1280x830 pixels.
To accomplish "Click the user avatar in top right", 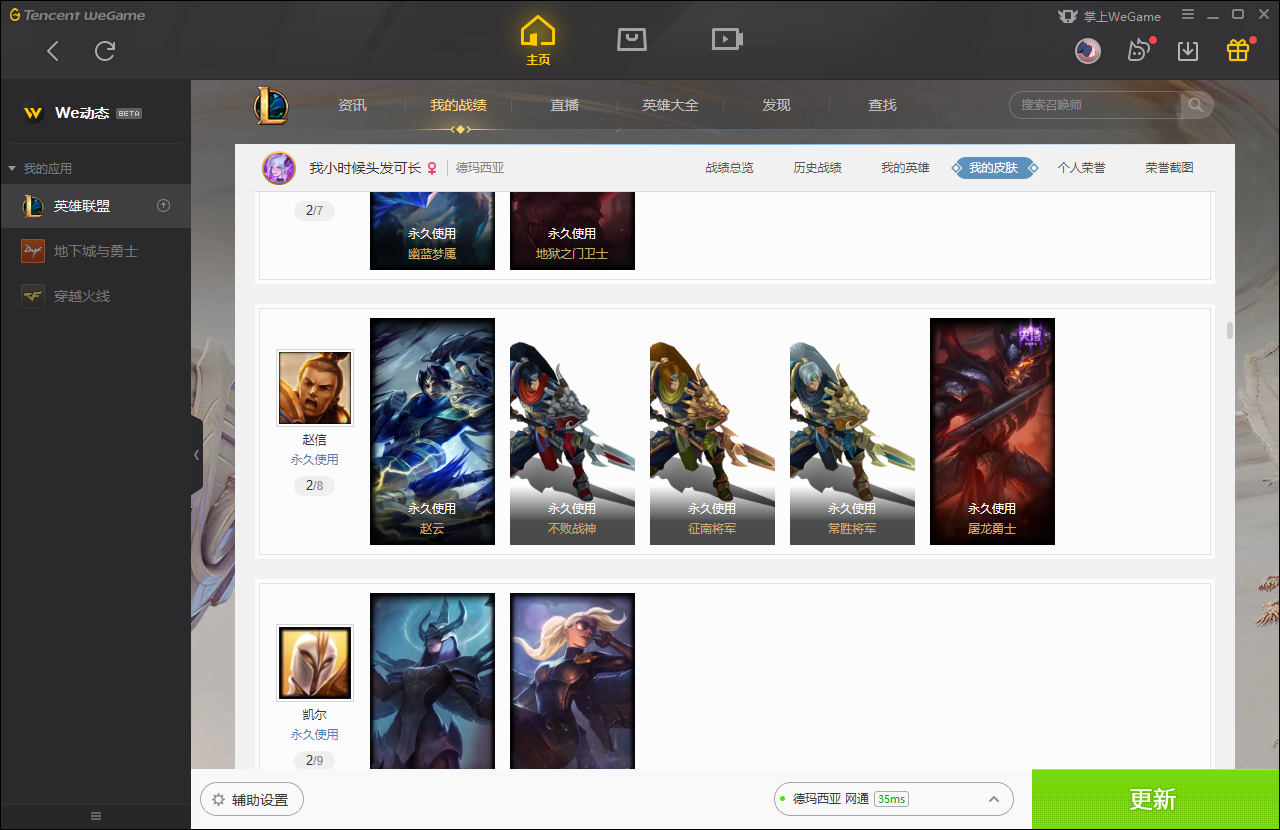I will tap(1088, 51).
